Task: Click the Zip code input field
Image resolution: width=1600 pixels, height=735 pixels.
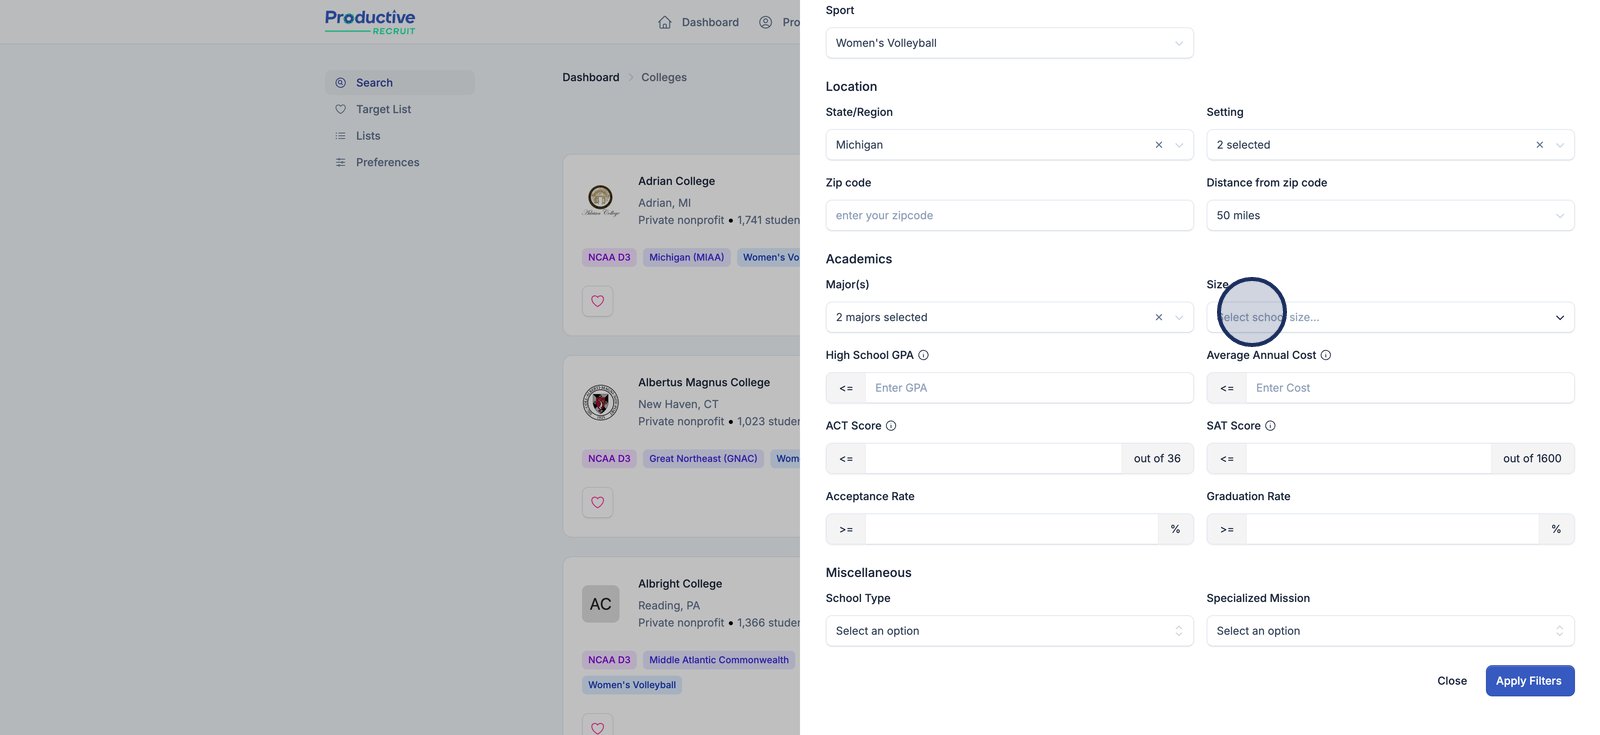Action: [1009, 216]
